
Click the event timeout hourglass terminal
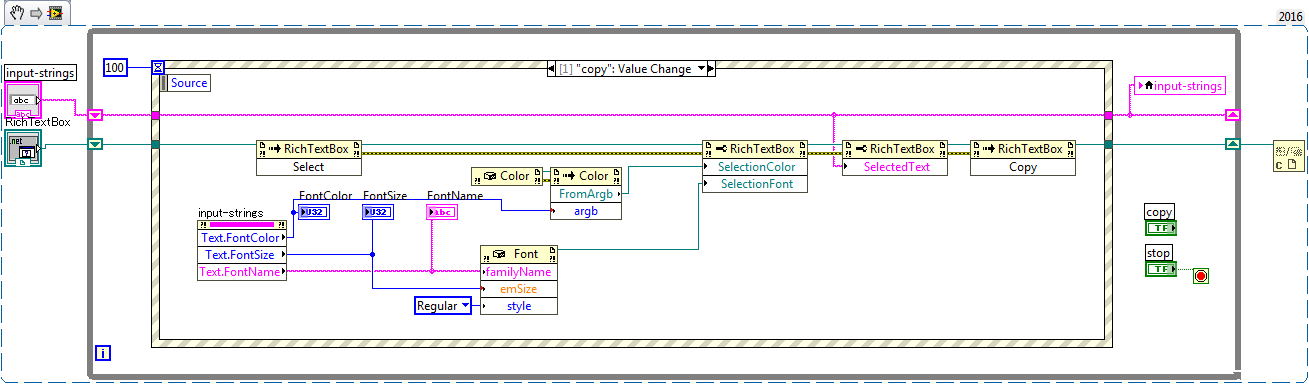[158, 67]
